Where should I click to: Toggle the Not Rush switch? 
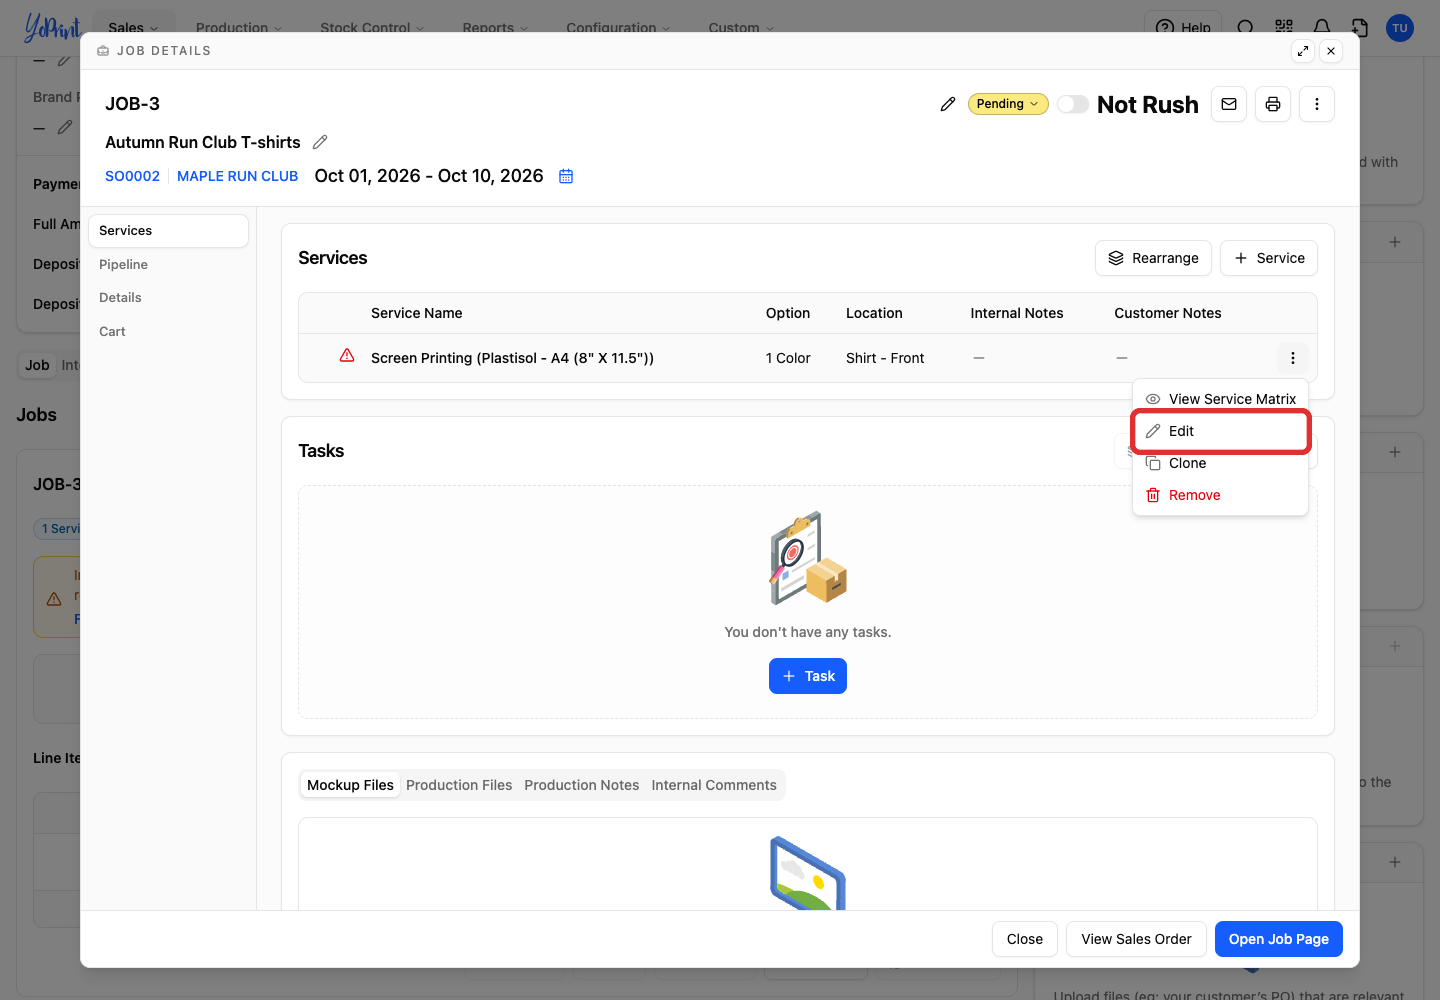point(1073,104)
